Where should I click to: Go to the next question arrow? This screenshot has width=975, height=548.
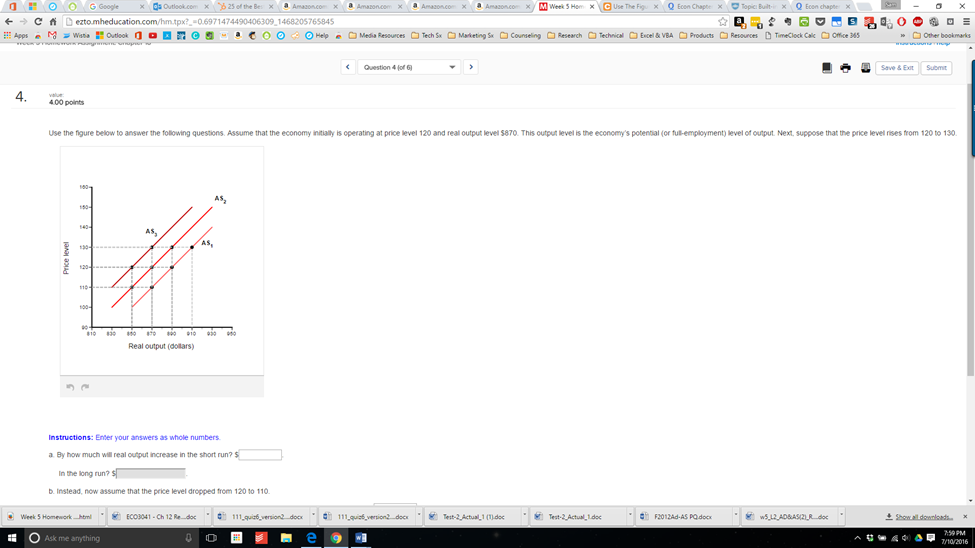(x=471, y=67)
